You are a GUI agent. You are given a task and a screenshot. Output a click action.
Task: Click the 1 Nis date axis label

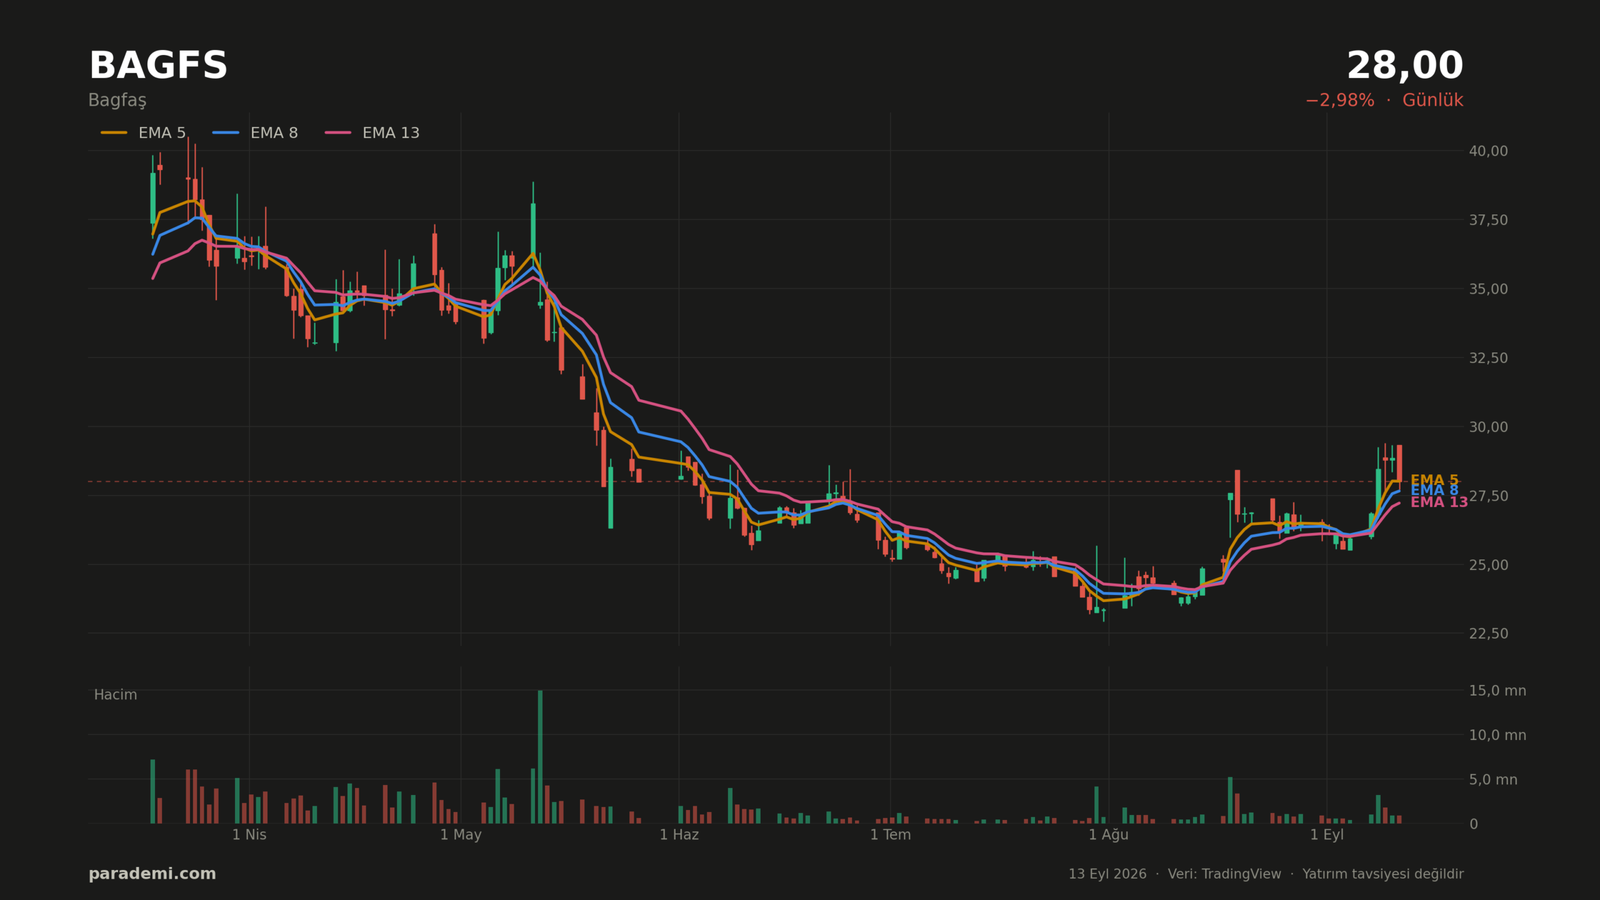pos(249,835)
